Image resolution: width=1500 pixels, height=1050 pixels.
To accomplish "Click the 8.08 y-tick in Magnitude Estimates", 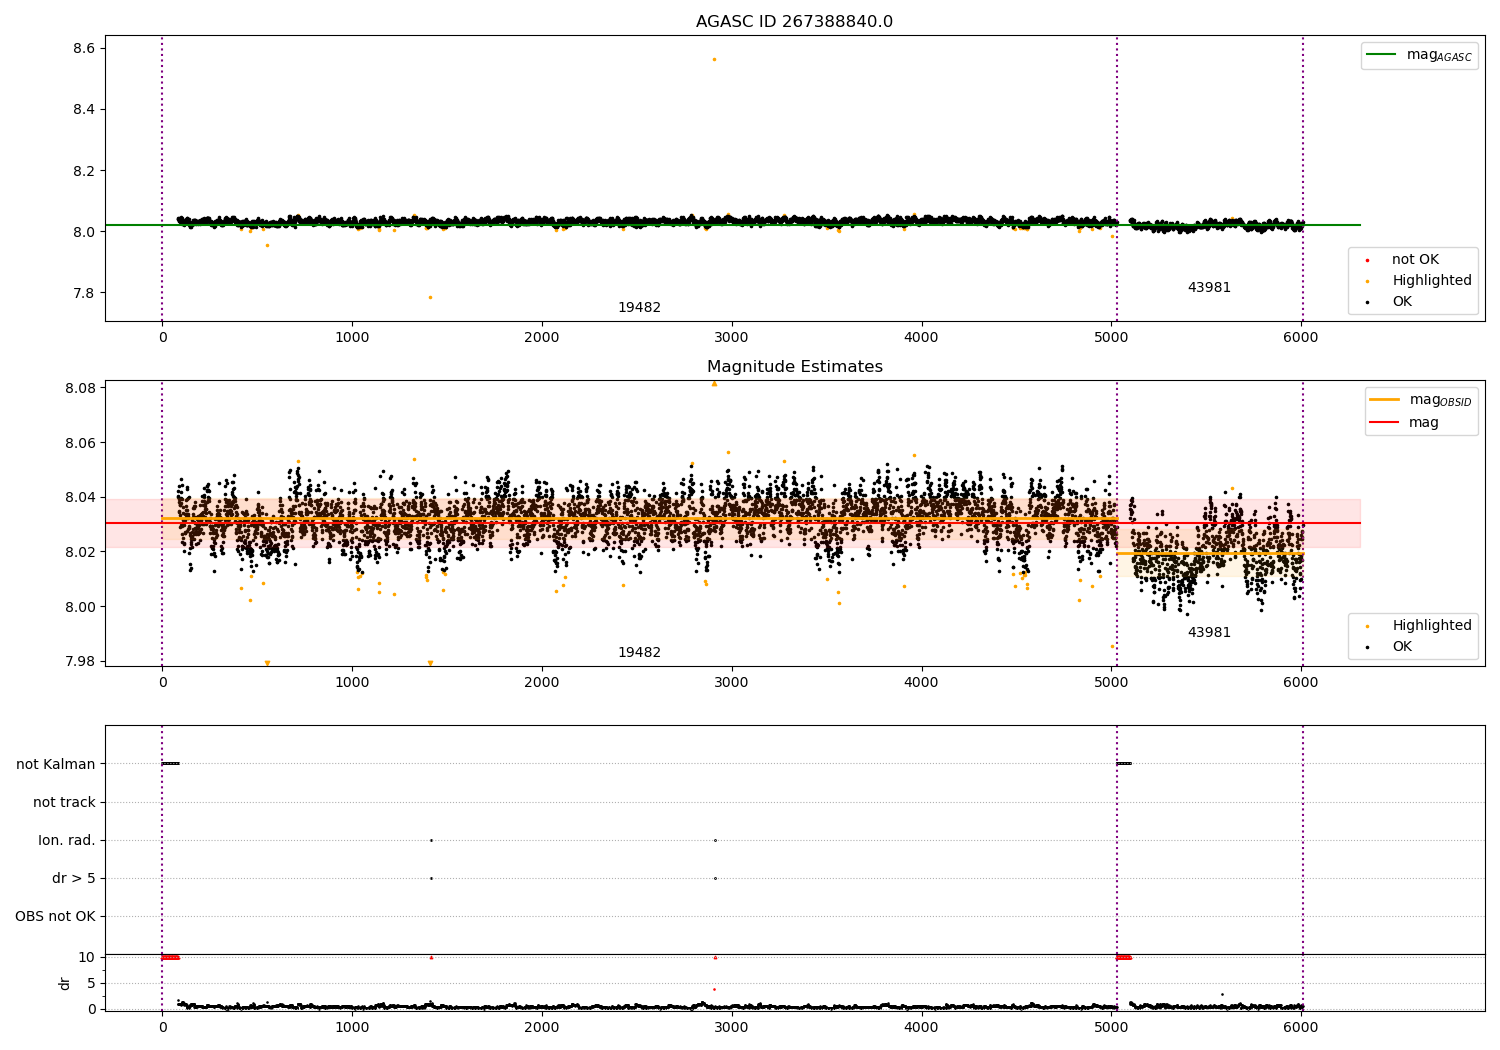I will 80,388.
